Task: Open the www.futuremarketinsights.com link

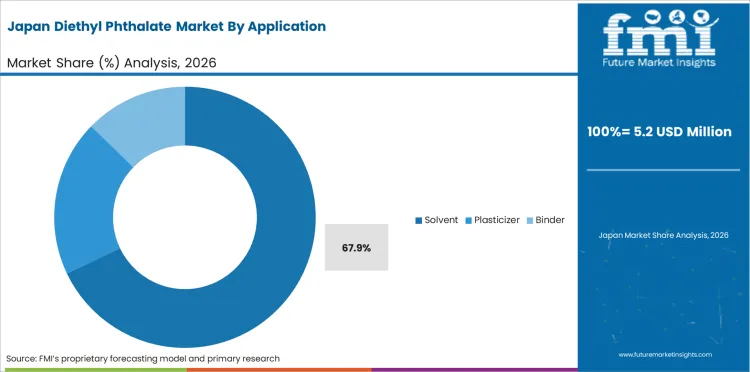Action: click(665, 355)
